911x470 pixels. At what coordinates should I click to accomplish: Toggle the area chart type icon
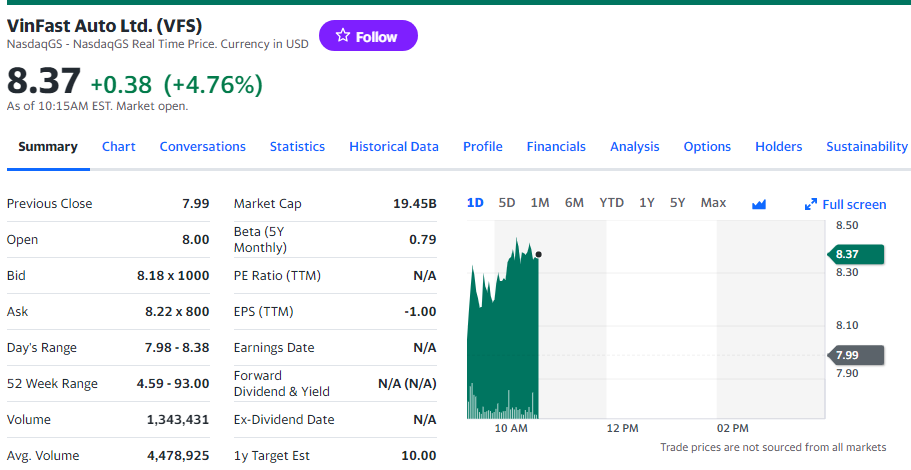click(758, 204)
